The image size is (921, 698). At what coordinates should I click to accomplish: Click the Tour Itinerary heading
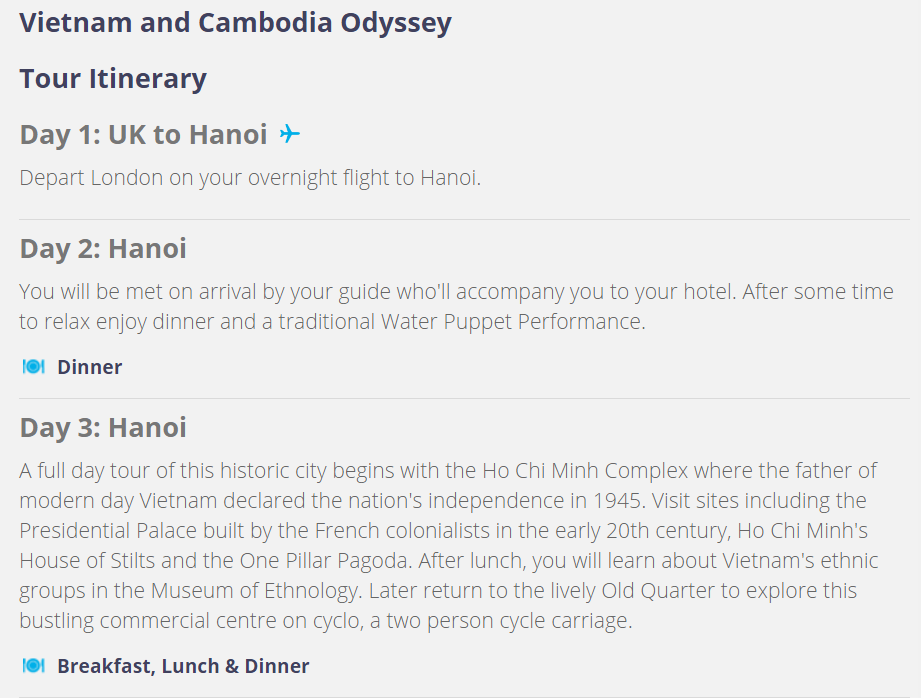coord(113,79)
